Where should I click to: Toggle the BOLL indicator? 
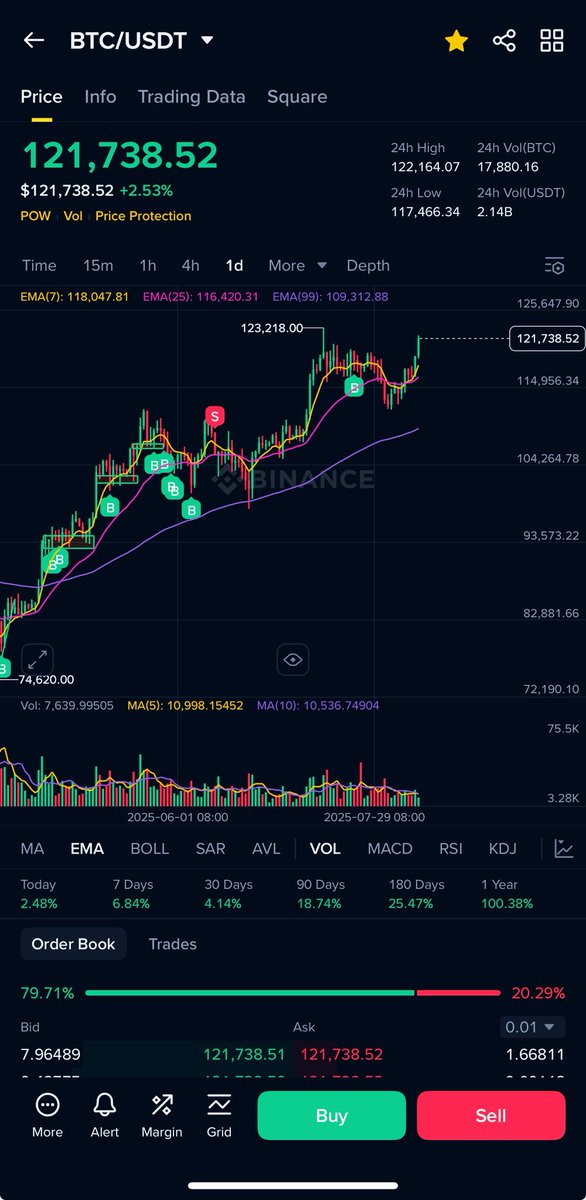149,848
